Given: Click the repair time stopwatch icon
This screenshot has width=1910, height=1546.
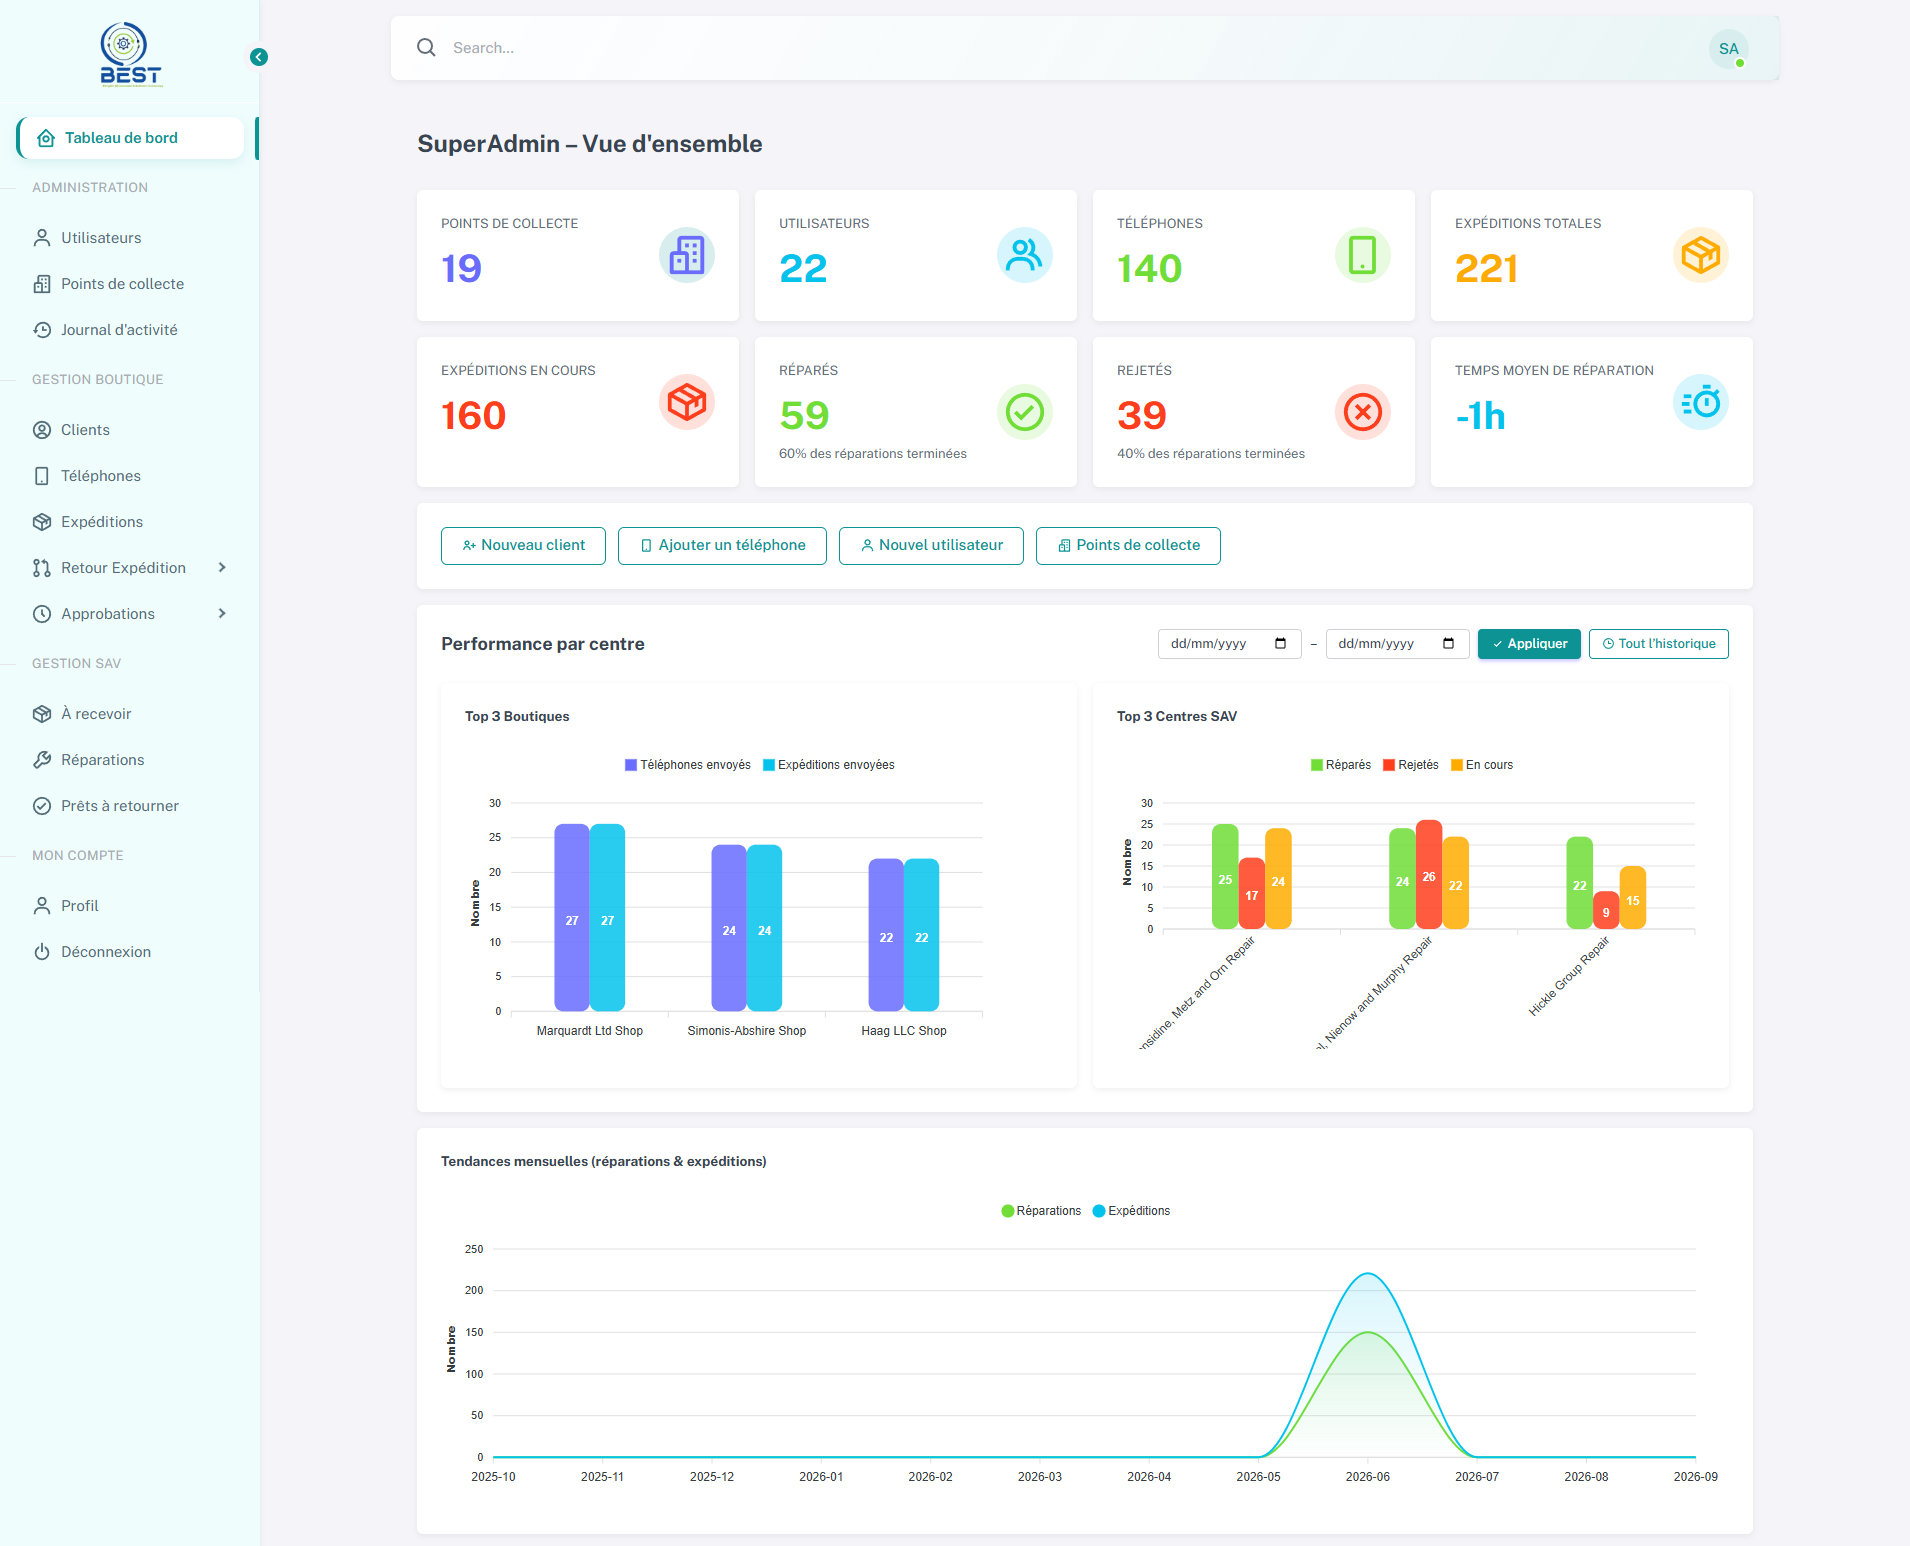Looking at the screenshot, I should pos(1701,402).
